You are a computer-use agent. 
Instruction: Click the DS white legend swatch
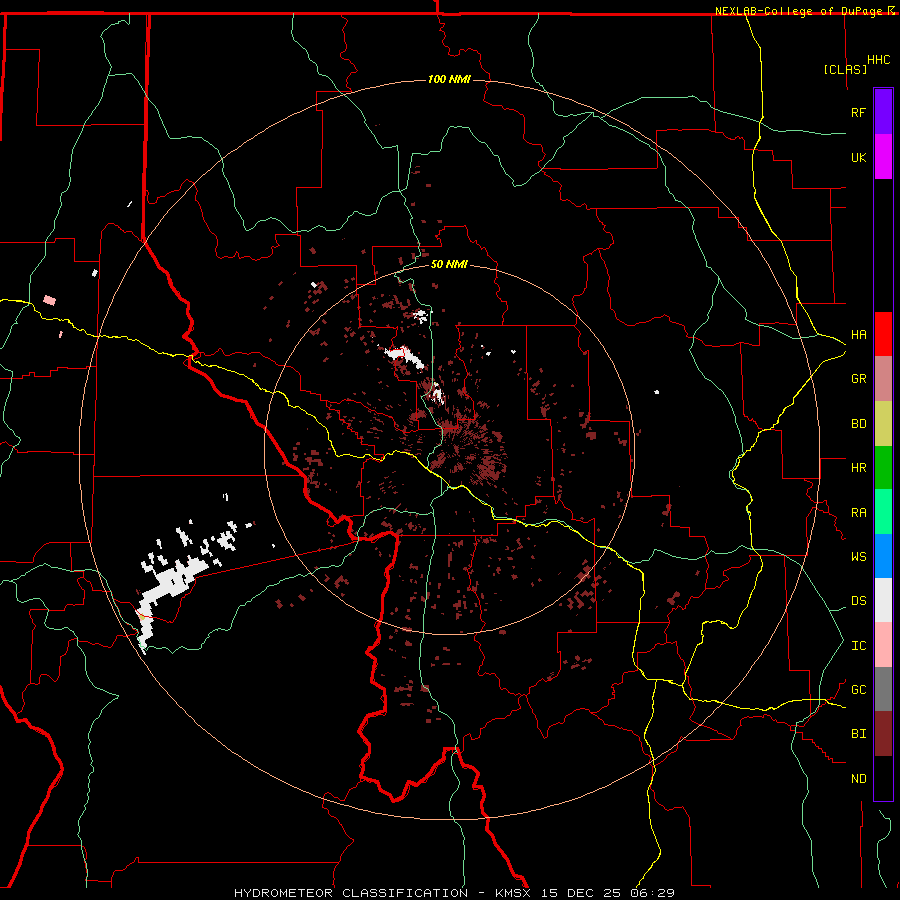[x=883, y=600]
